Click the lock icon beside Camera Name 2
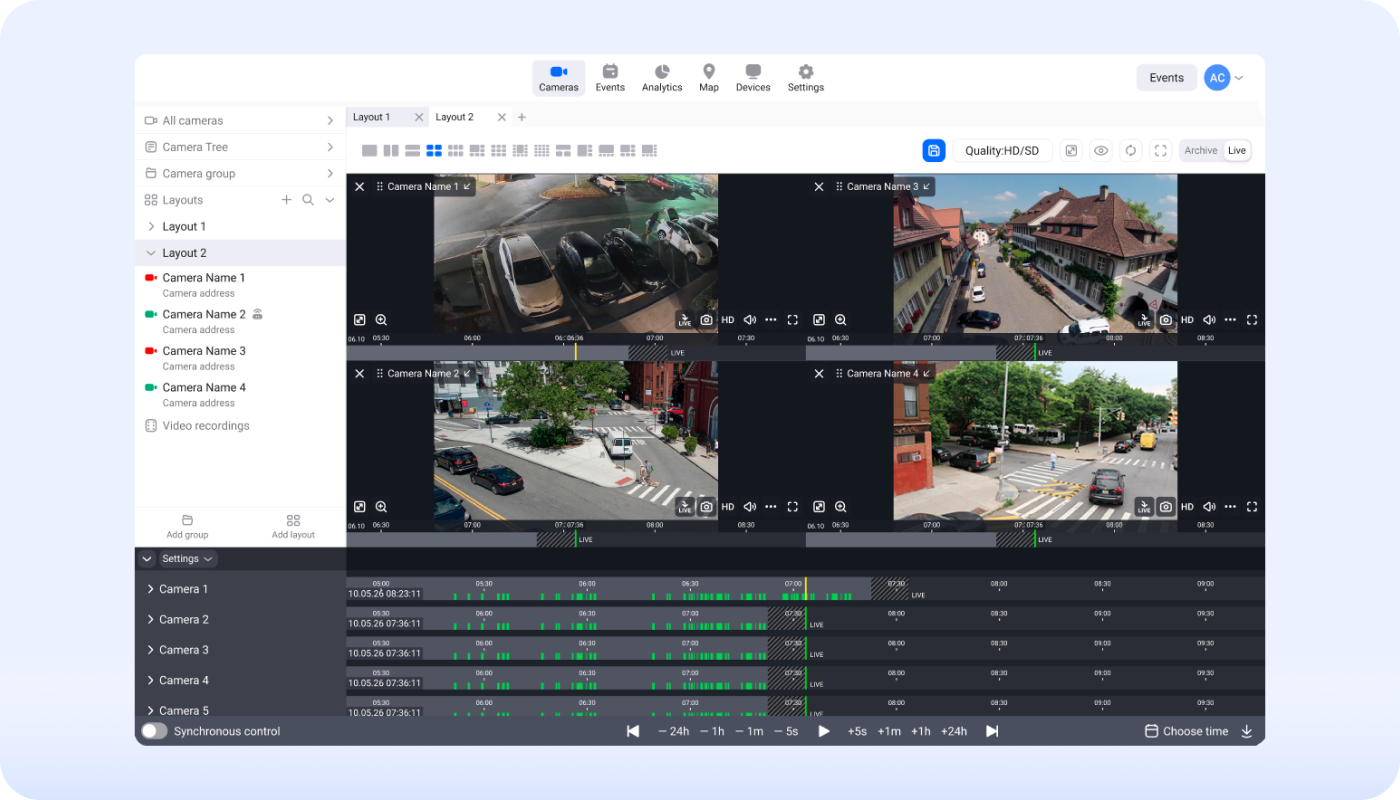The width and height of the screenshot is (1400, 800). coord(257,314)
